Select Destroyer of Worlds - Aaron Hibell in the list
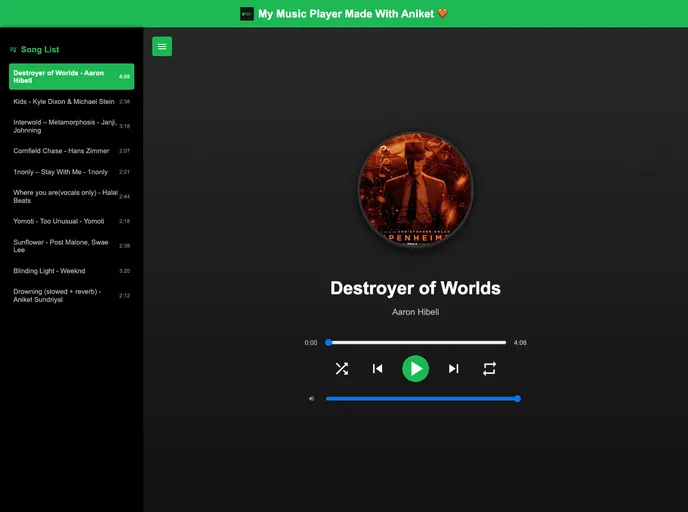The image size is (688, 512). click(72, 76)
